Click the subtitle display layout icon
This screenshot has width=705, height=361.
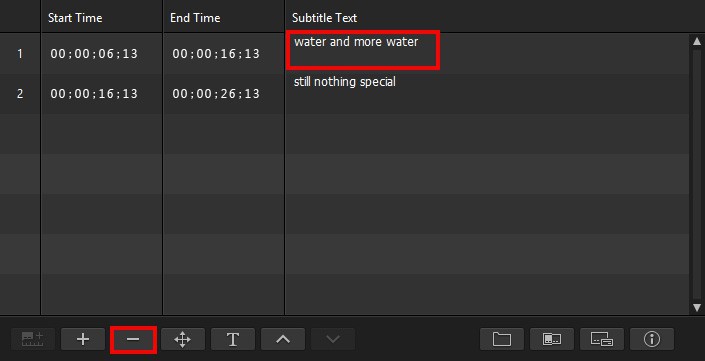pyautogui.click(x=552, y=339)
